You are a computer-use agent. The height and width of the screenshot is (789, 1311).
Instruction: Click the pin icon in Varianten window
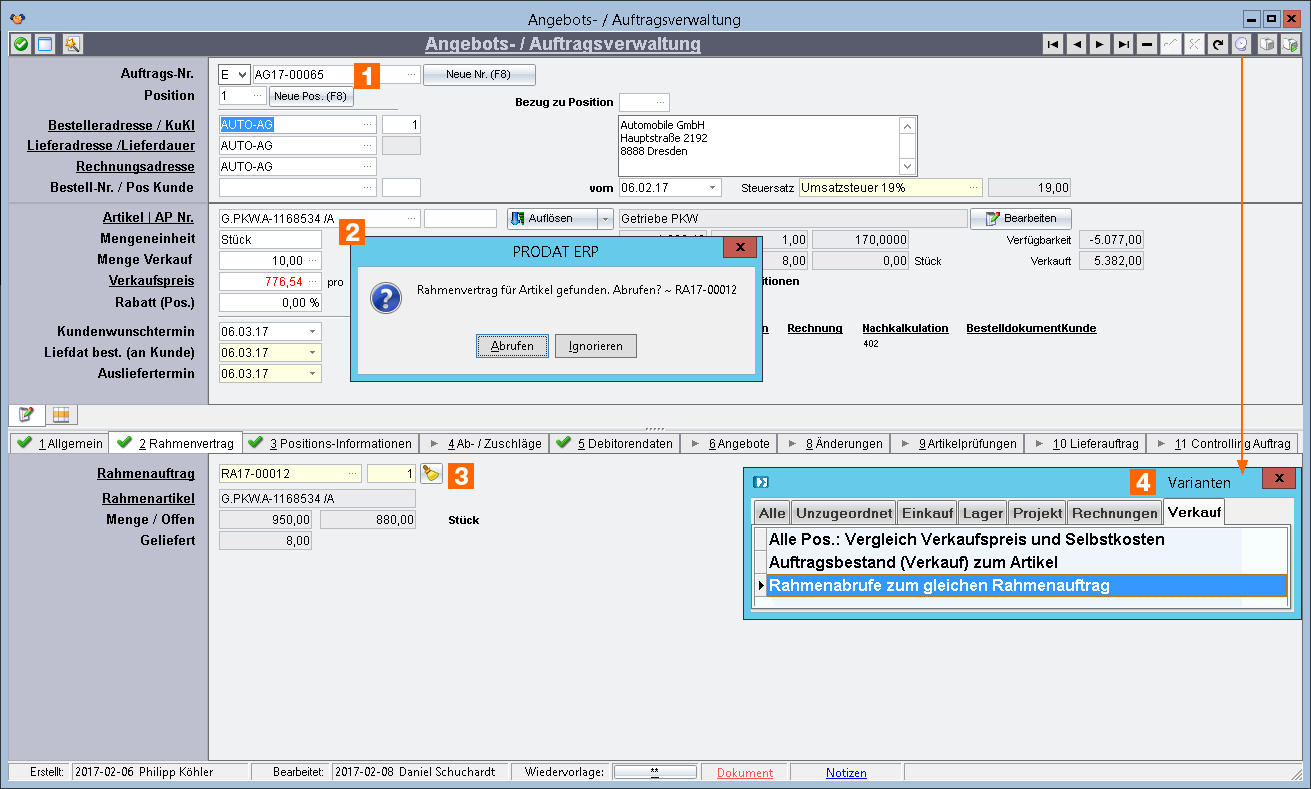tap(760, 481)
